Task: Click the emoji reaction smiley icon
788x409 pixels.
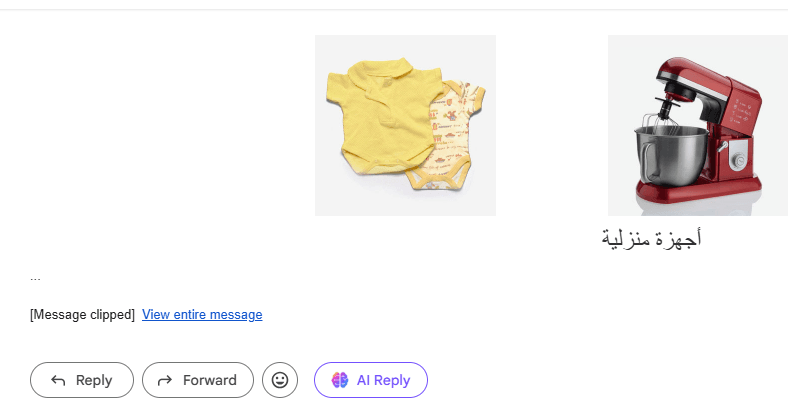Action: point(280,380)
